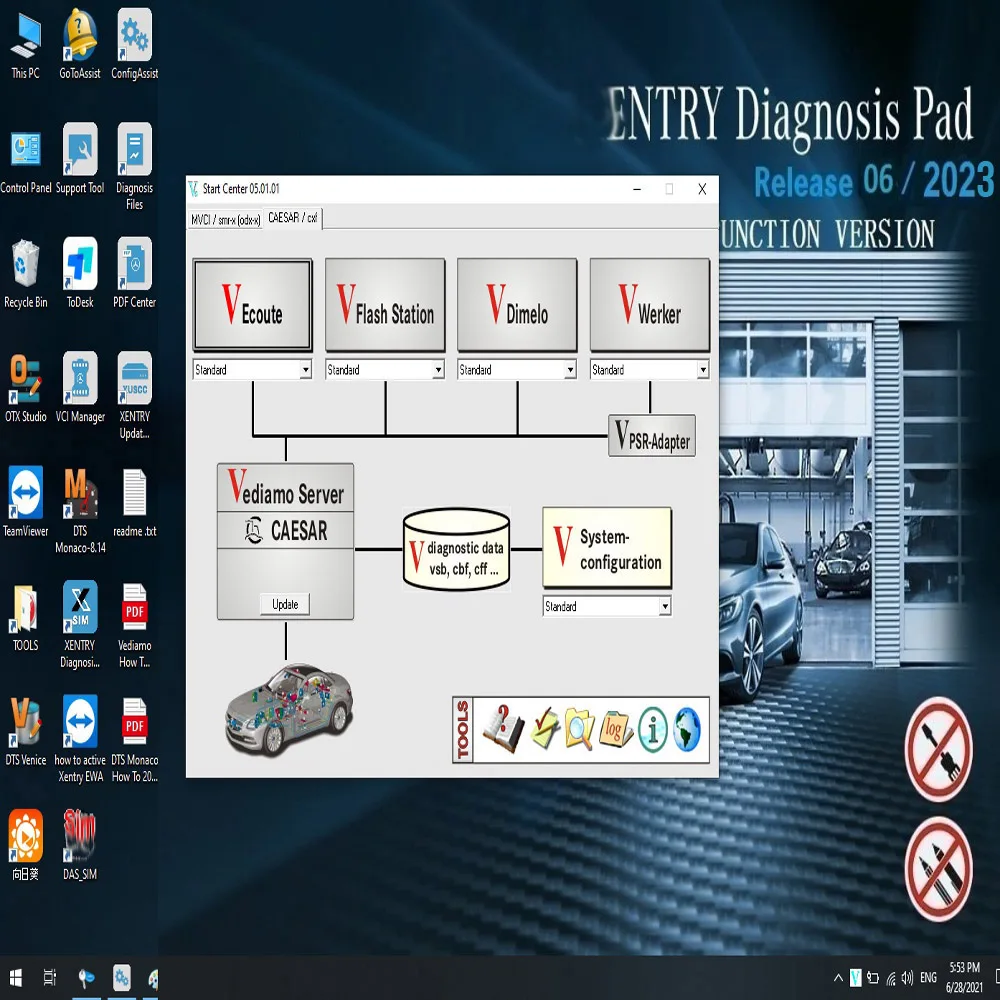The image size is (1000, 1000).
Task: Open Vediamo How To PDF icon
Action: click(x=135, y=625)
